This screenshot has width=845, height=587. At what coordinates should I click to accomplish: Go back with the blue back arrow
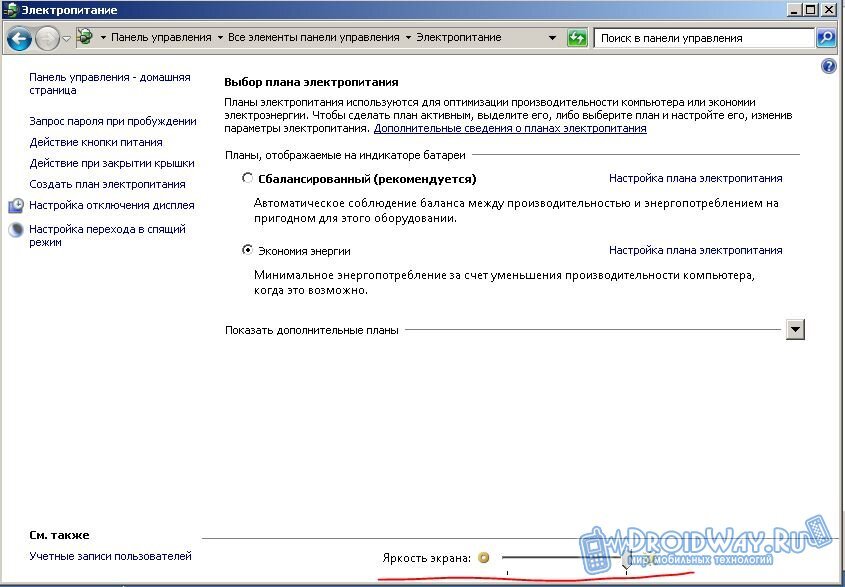tap(19, 38)
